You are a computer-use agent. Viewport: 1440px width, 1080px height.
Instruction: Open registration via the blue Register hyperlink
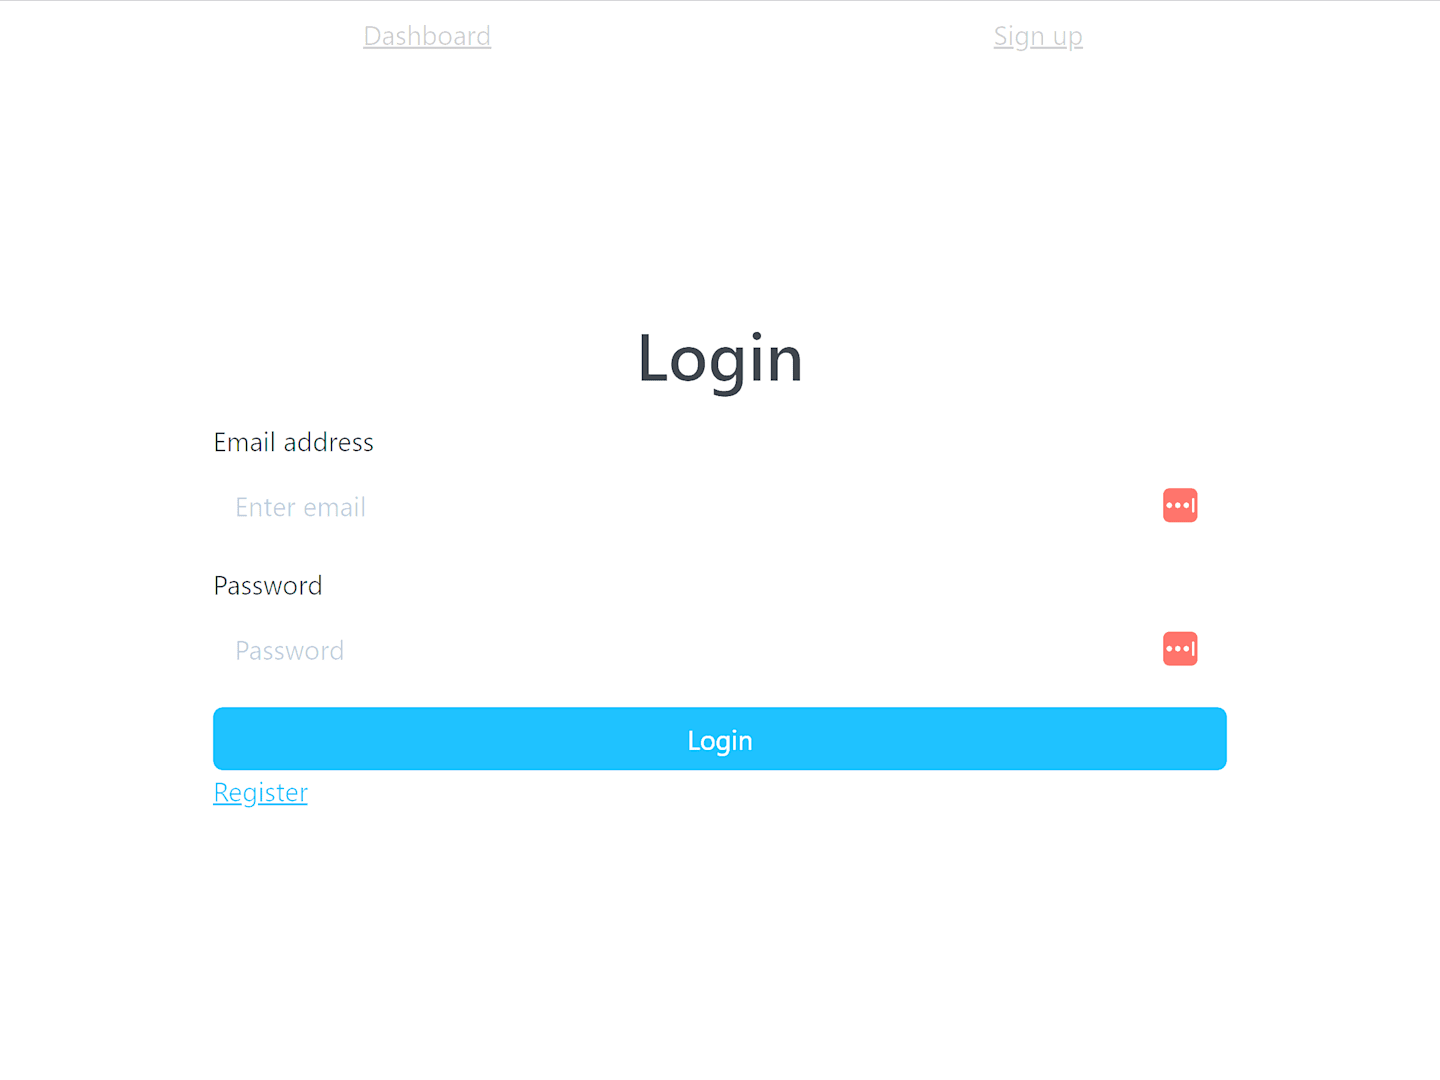click(x=260, y=793)
